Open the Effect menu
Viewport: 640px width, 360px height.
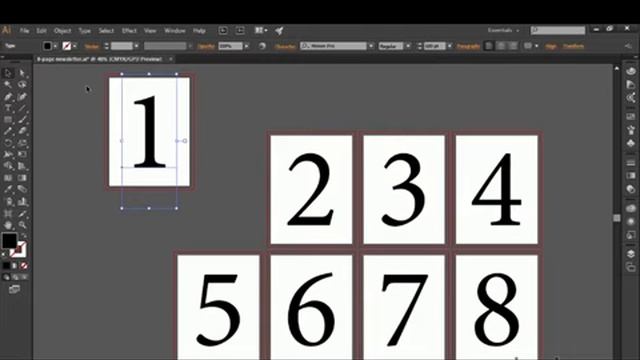pos(129,31)
